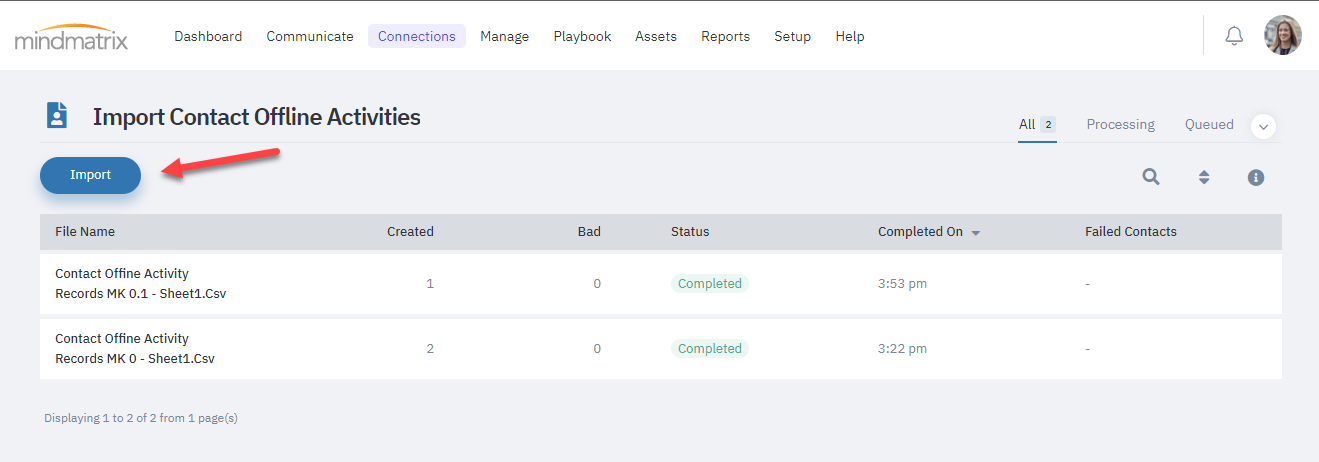Screen dimensions: 1319x462
Task: Open the Setup menu
Action: (x=792, y=36)
